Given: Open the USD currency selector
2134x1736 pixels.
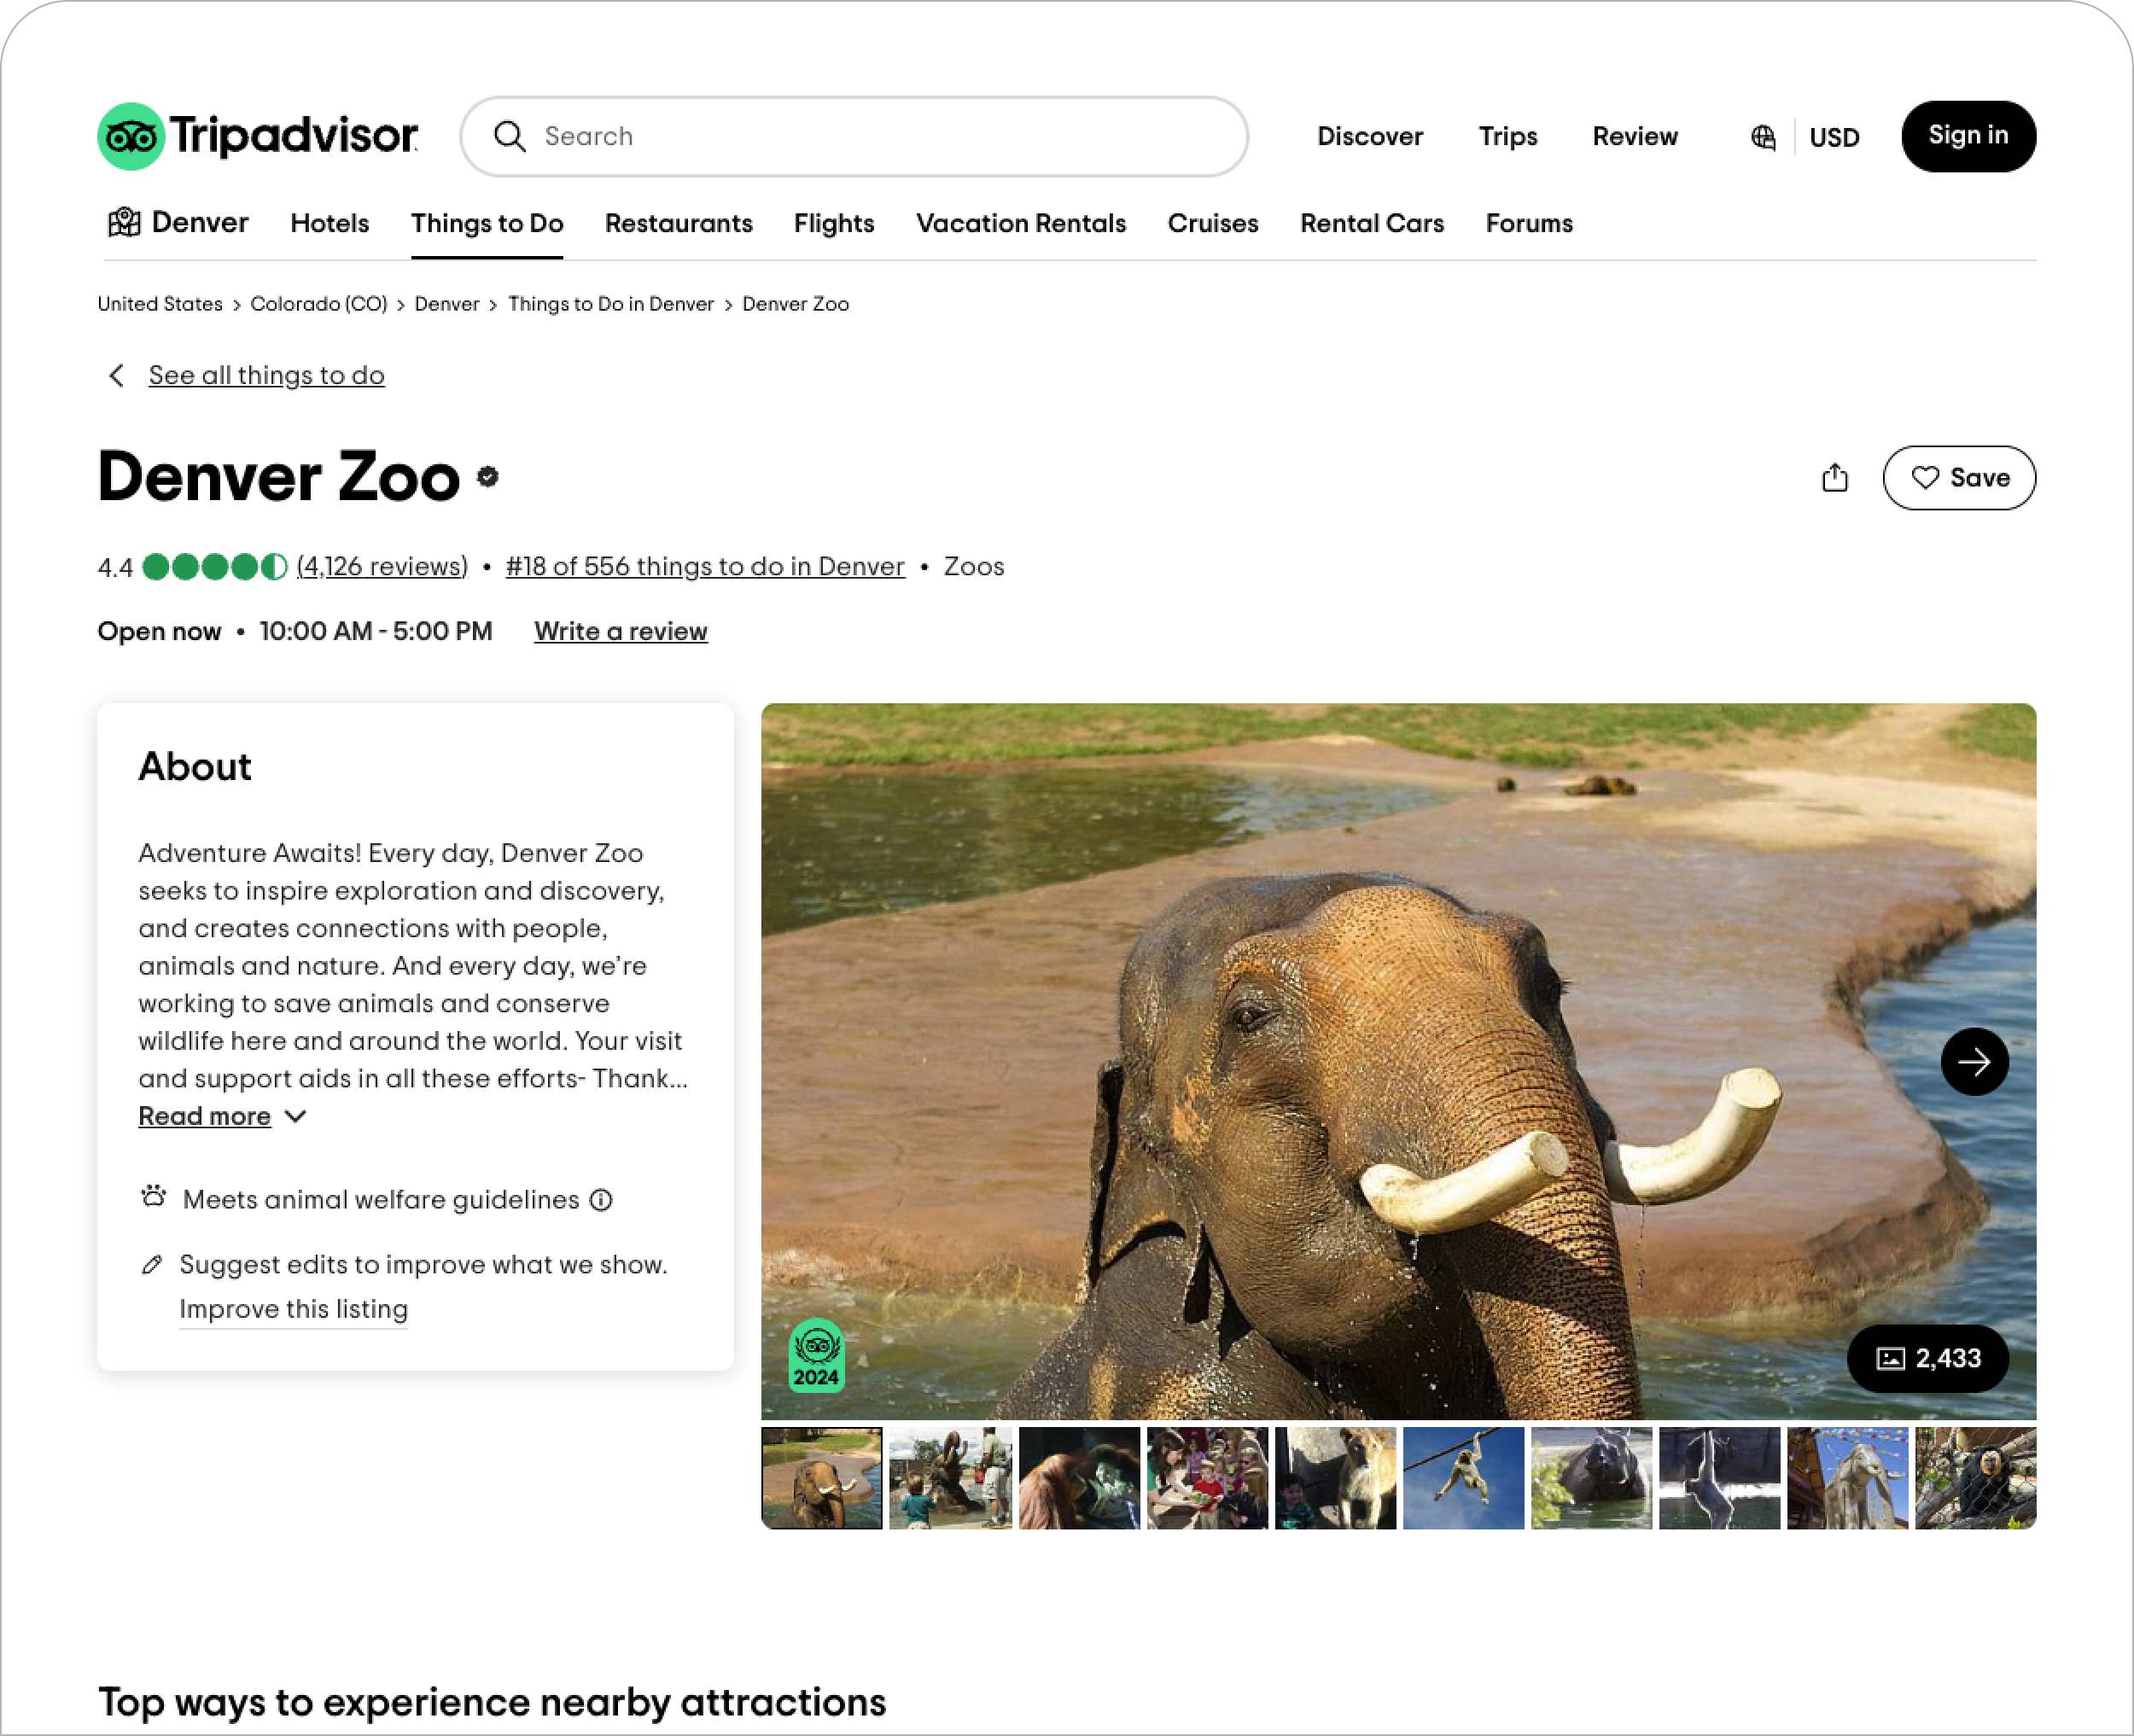Looking at the screenshot, I should tap(1835, 137).
